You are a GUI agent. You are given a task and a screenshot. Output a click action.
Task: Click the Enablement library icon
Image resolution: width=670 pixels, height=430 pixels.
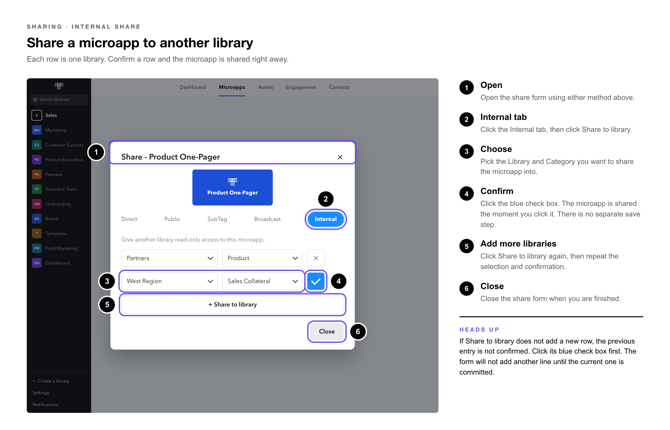37,263
